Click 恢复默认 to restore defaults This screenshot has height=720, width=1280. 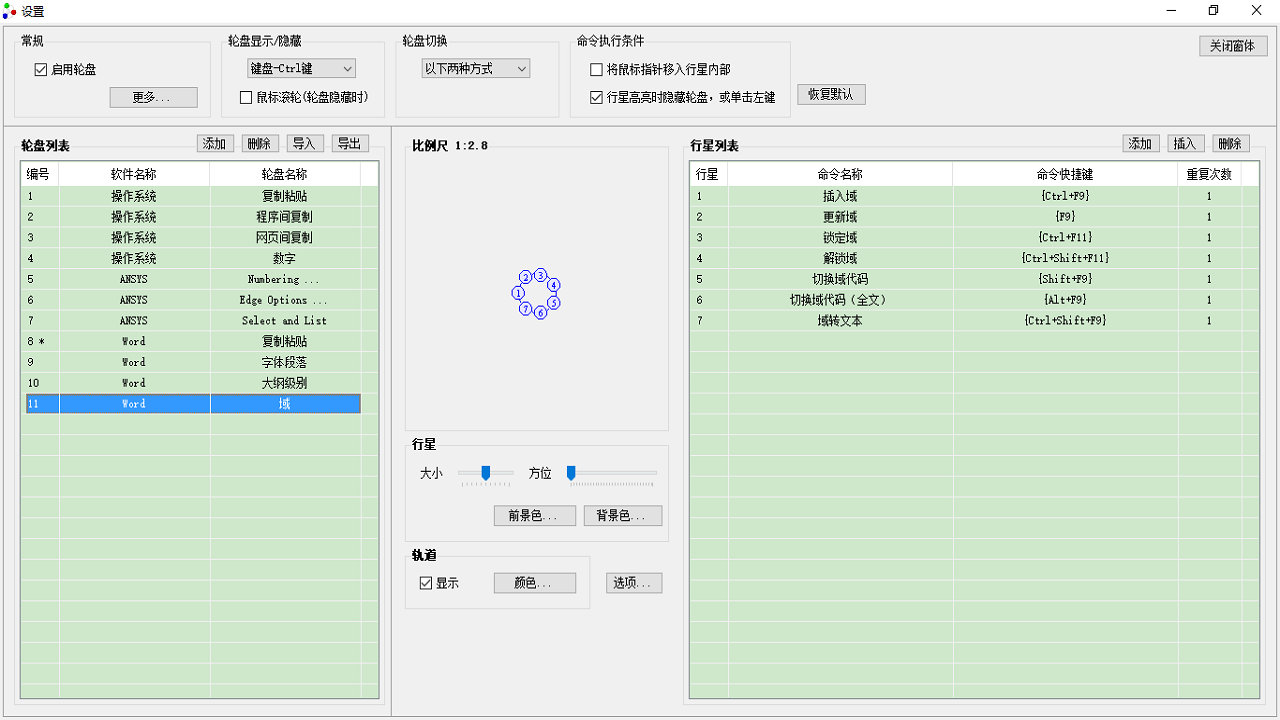pyautogui.click(x=831, y=94)
